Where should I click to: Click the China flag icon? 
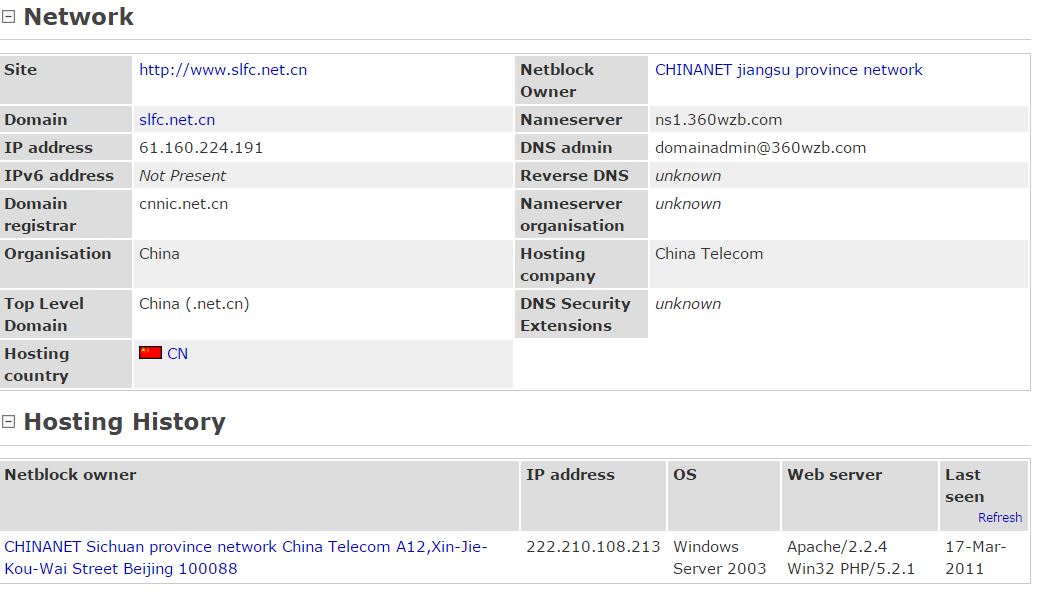click(x=150, y=353)
